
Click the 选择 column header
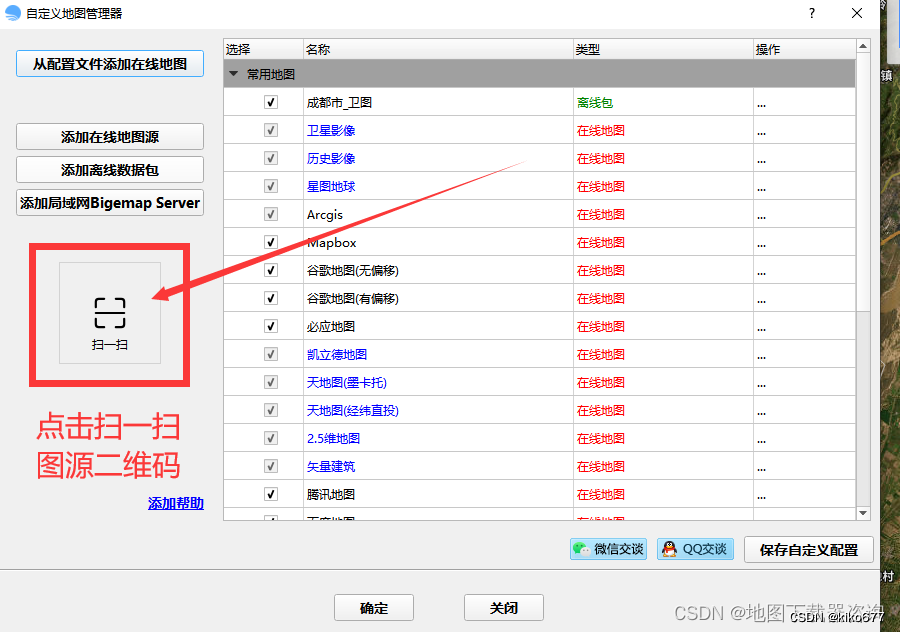(x=263, y=49)
